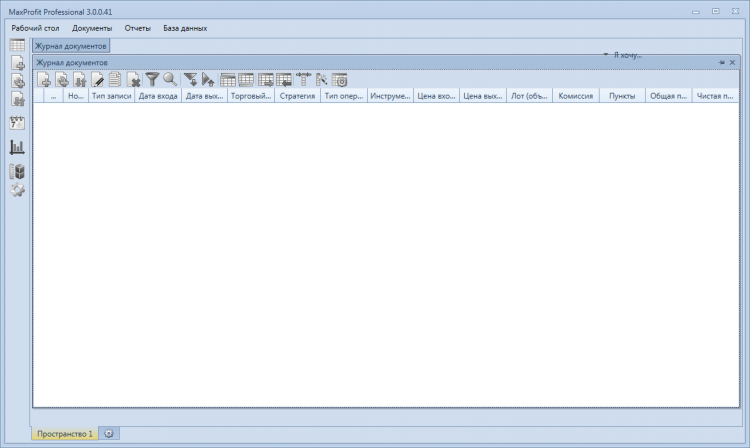
Task: Click the Общая п... column header
Action: pyautogui.click(x=668, y=96)
